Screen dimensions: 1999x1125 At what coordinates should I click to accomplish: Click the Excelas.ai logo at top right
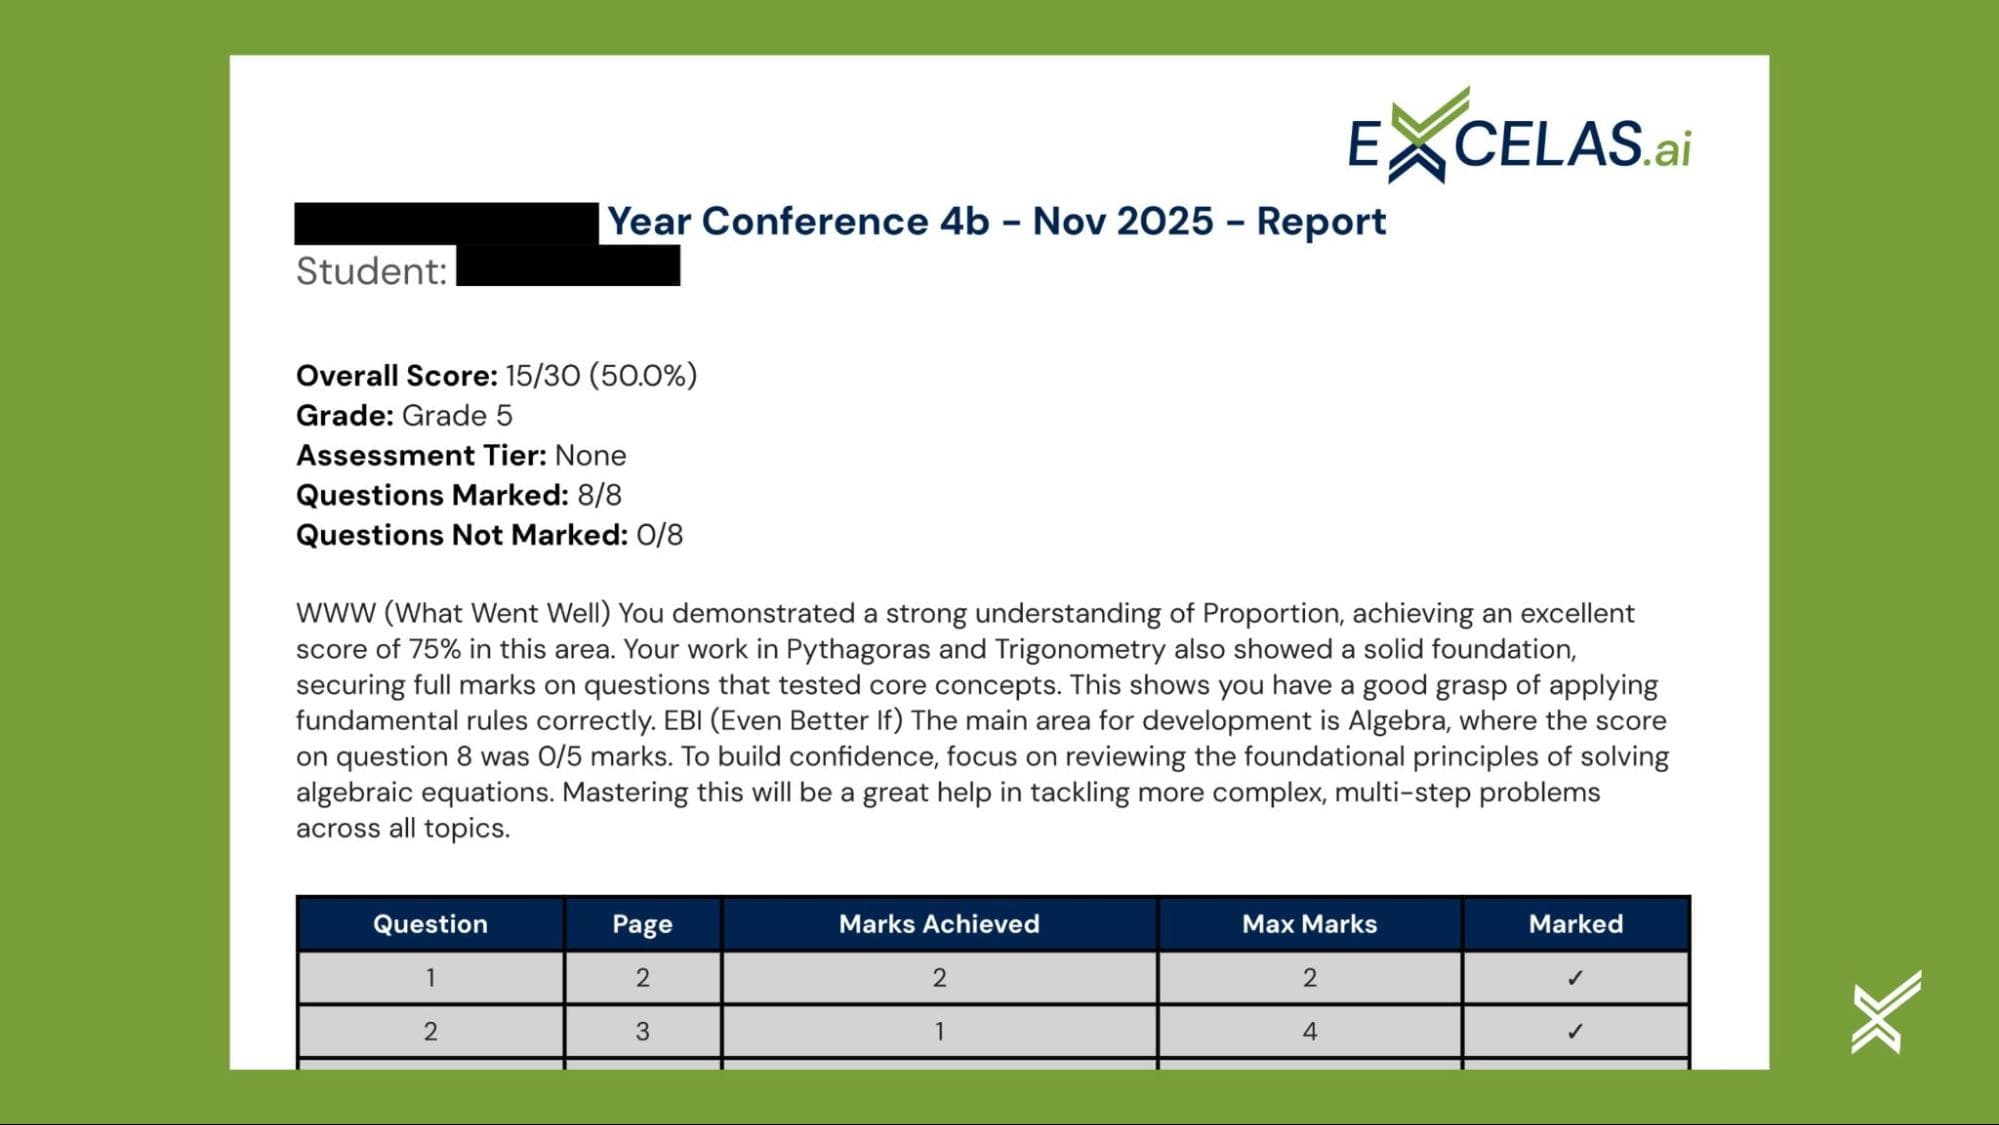pos(1518,138)
